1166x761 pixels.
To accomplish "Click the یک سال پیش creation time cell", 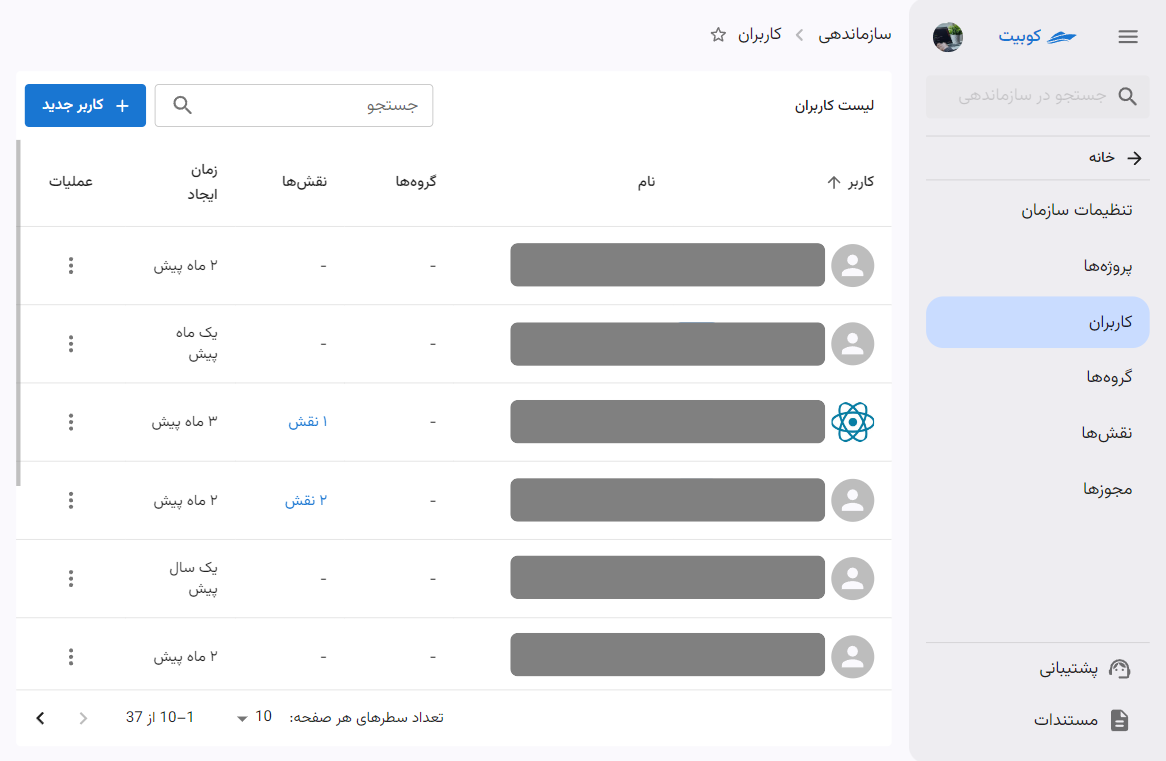I will 193,579.
